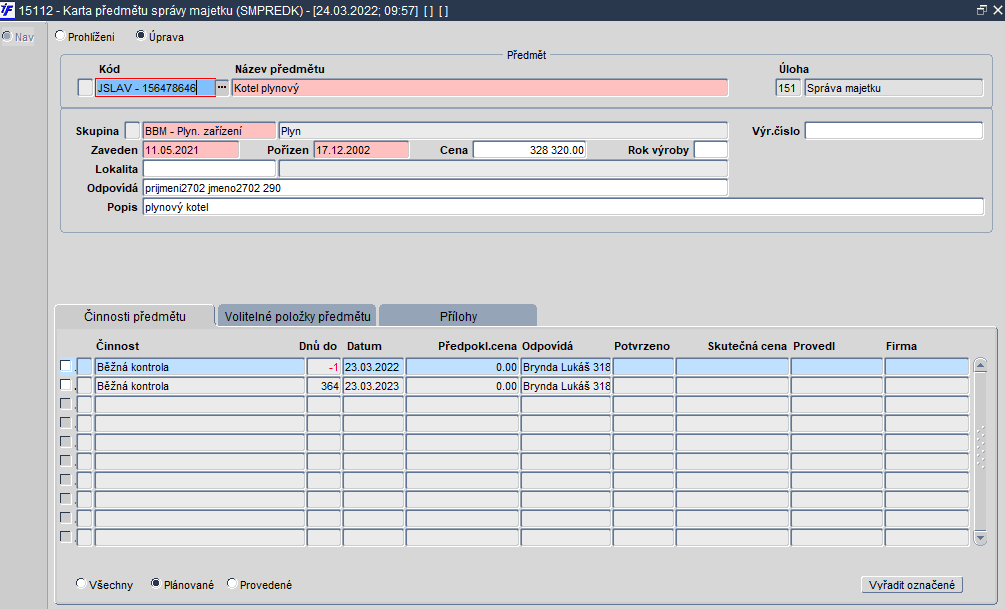Click small square button beside Skupina label

(x=132, y=131)
